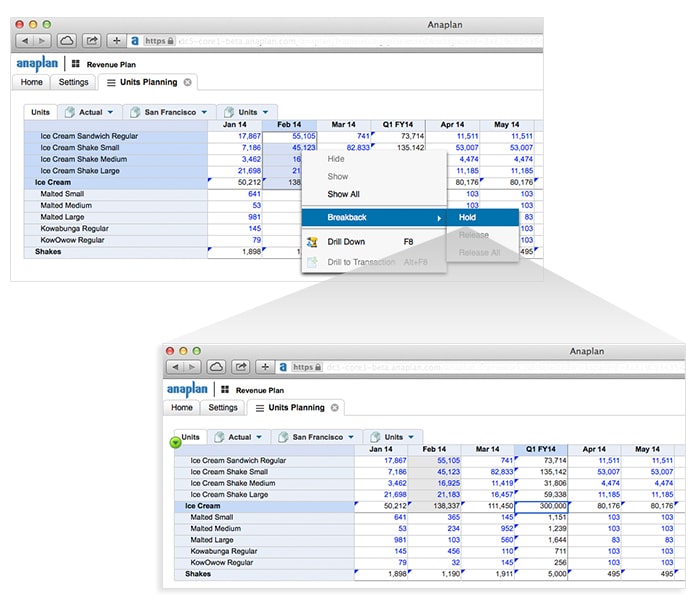The image size is (700, 600).
Task: Click address bar URL in bottom window
Action: (x=504, y=367)
